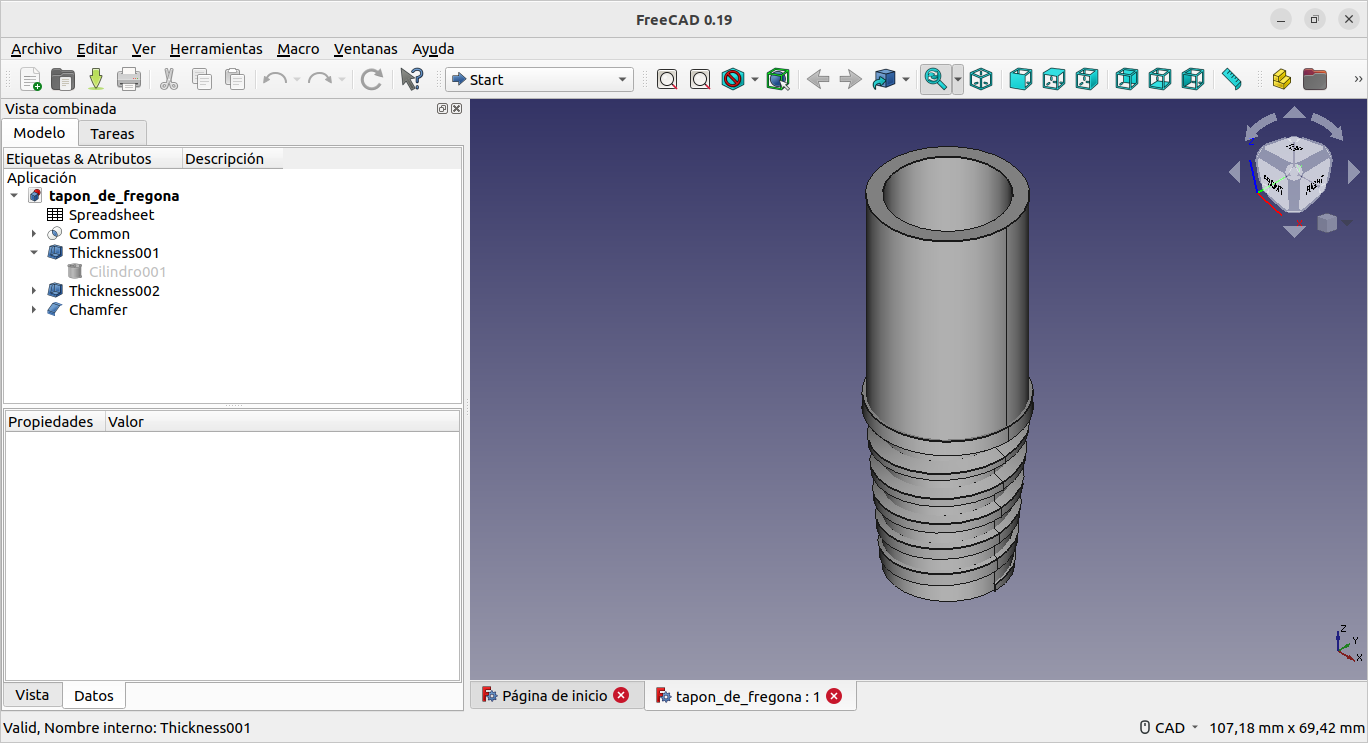Click the green Save document arrow icon
The height and width of the screenshot is (743, 1368).
click(x=96, y=79)
